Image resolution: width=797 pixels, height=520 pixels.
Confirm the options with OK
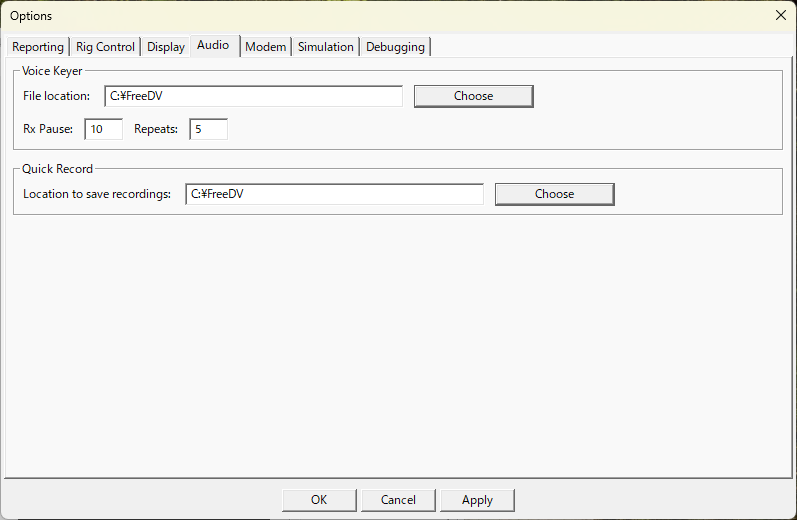[x=319, y=500]
